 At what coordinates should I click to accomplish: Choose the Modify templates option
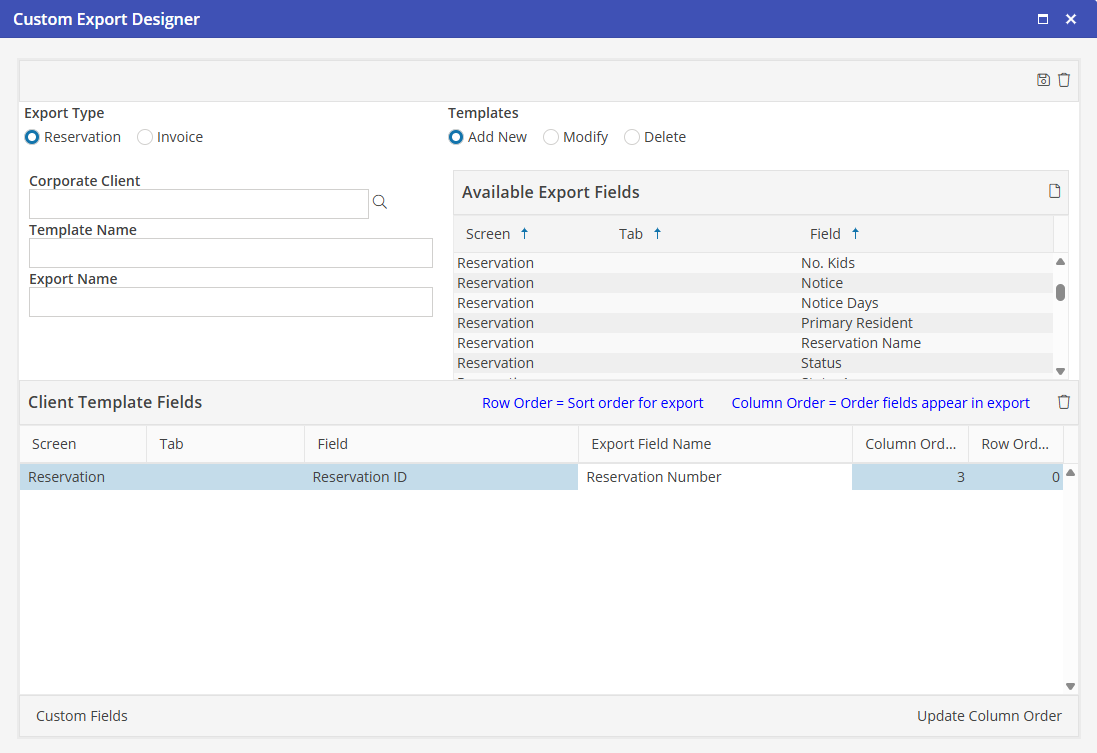[551, 137]
